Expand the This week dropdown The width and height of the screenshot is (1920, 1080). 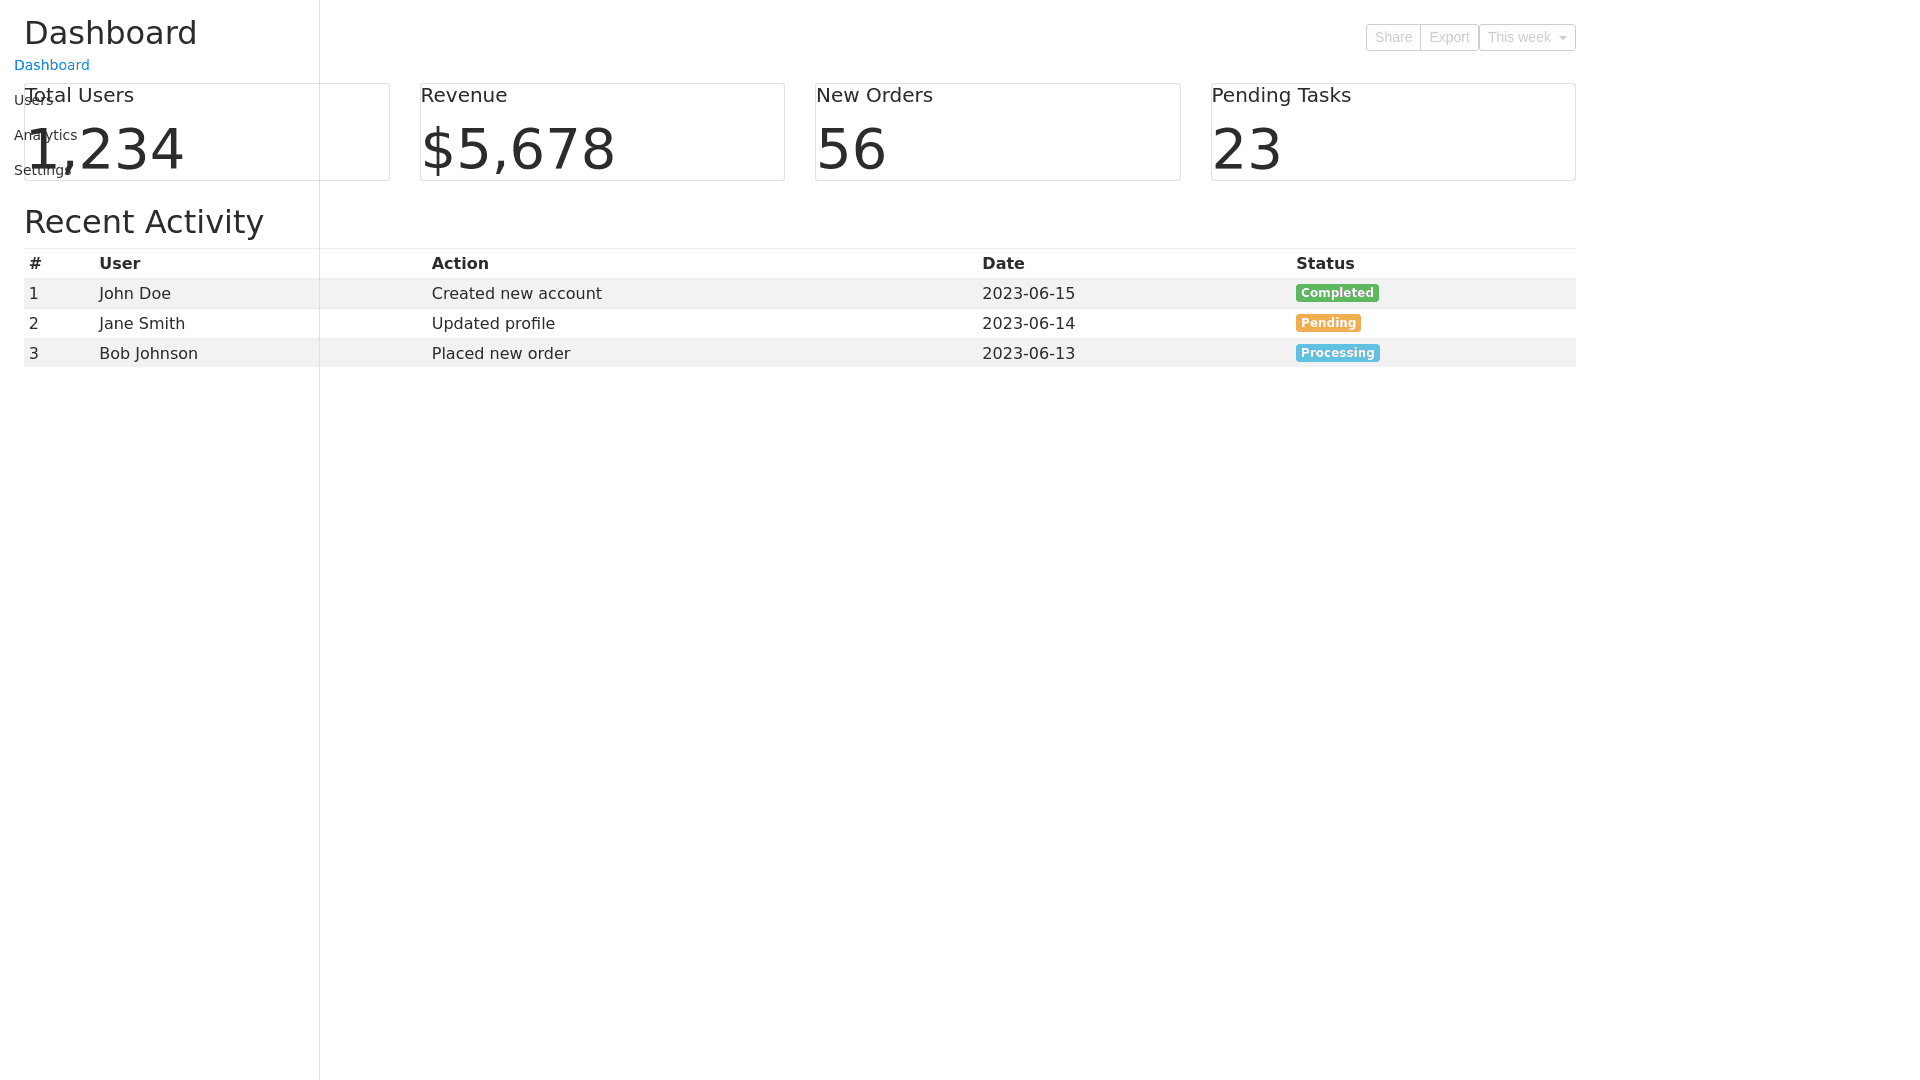point(1526,37)
